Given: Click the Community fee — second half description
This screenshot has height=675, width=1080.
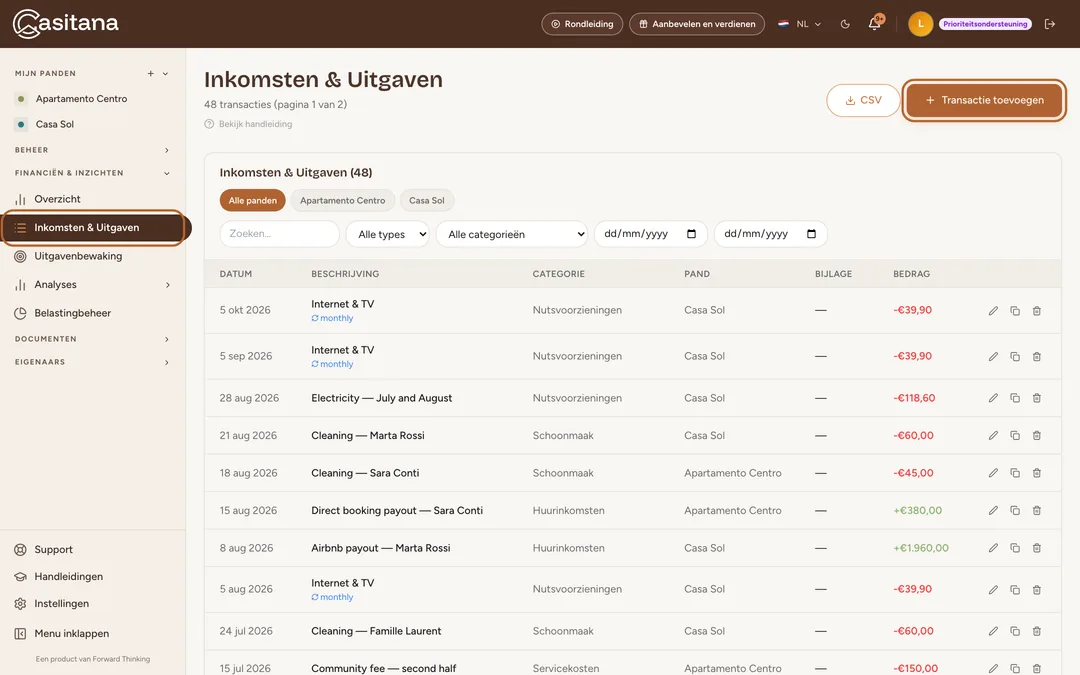Looking at the screenshot, I should tap(384, 668).
